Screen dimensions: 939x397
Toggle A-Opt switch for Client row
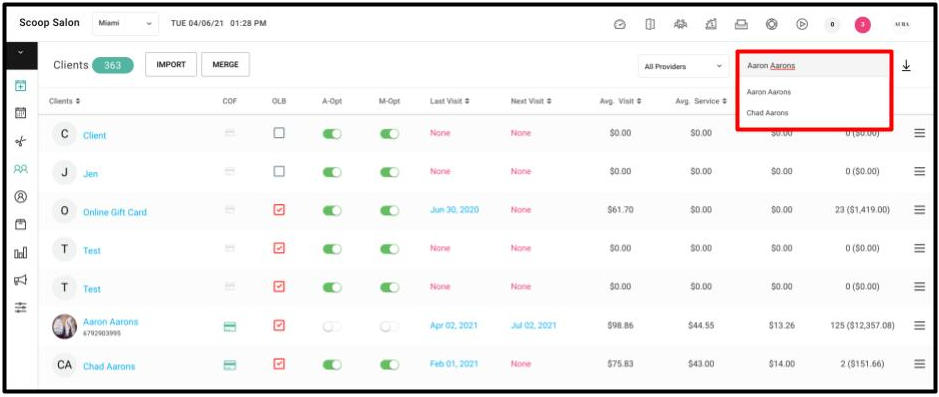click(332, 134)
